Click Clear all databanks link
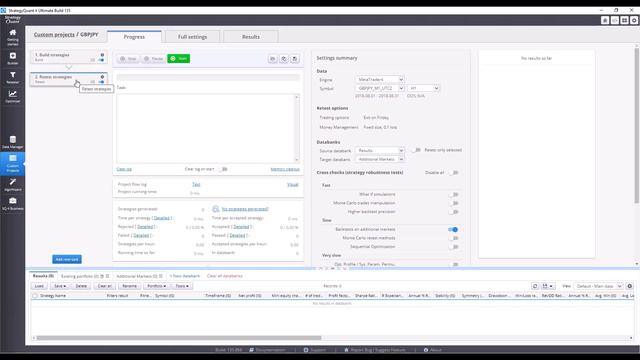Image resolution: width=640 pixels, height=360 pixels. pos(224,276)
